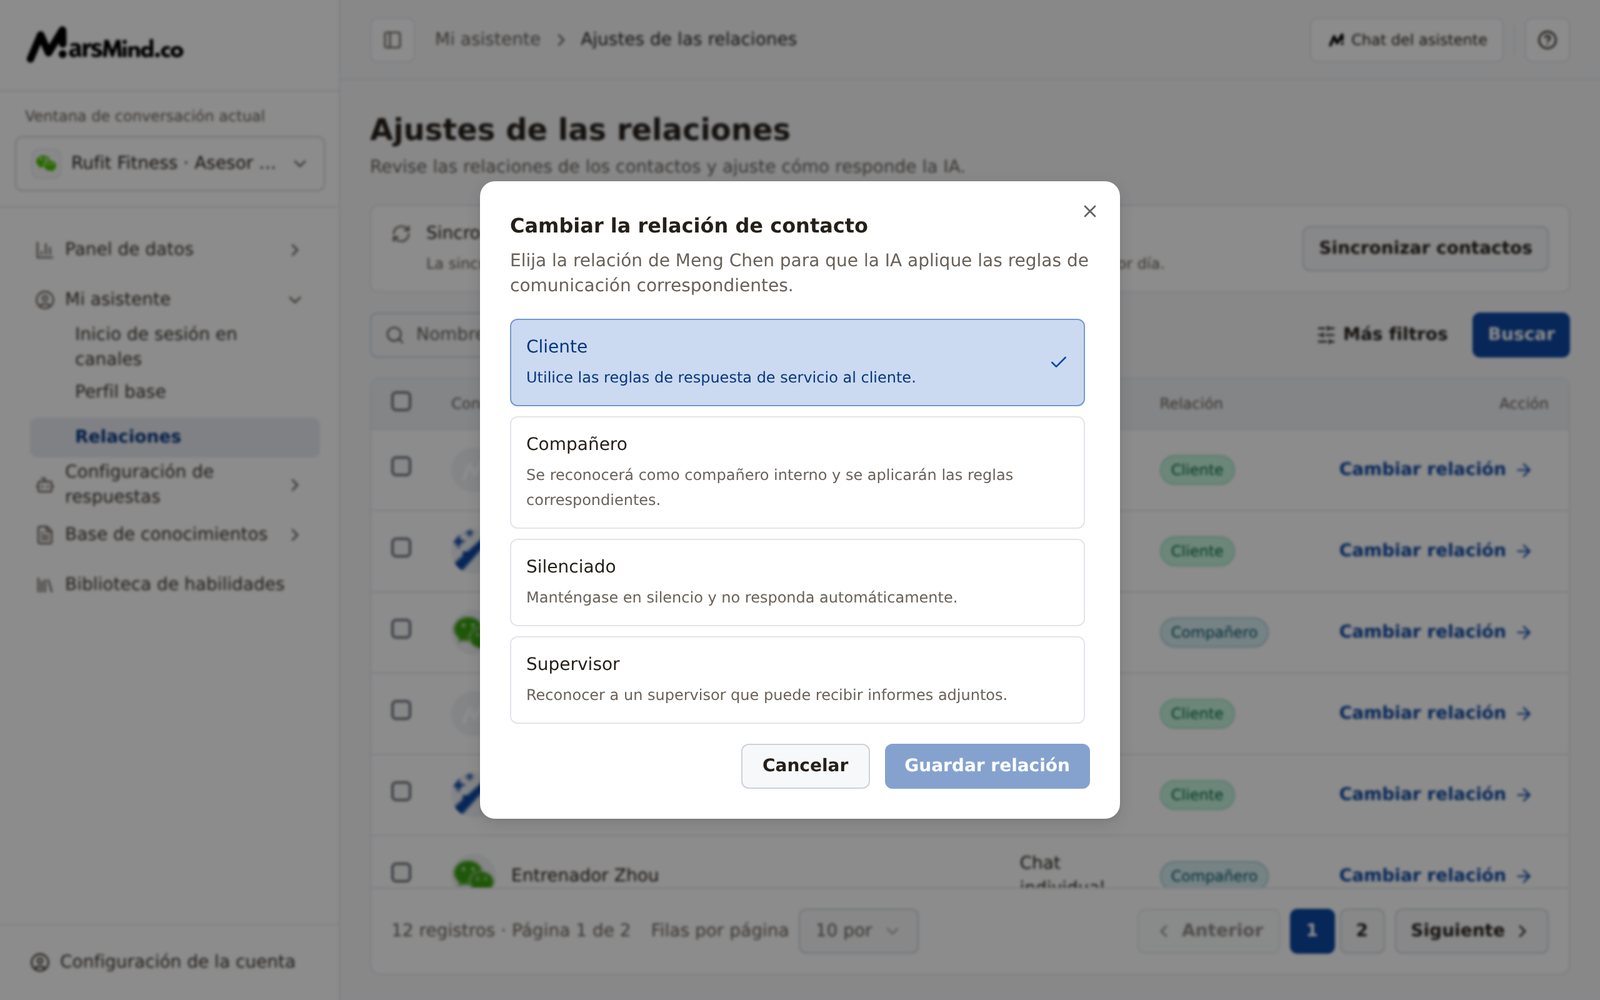
Task: Click the Siguiente page button
Action: tap(1471, 931)
